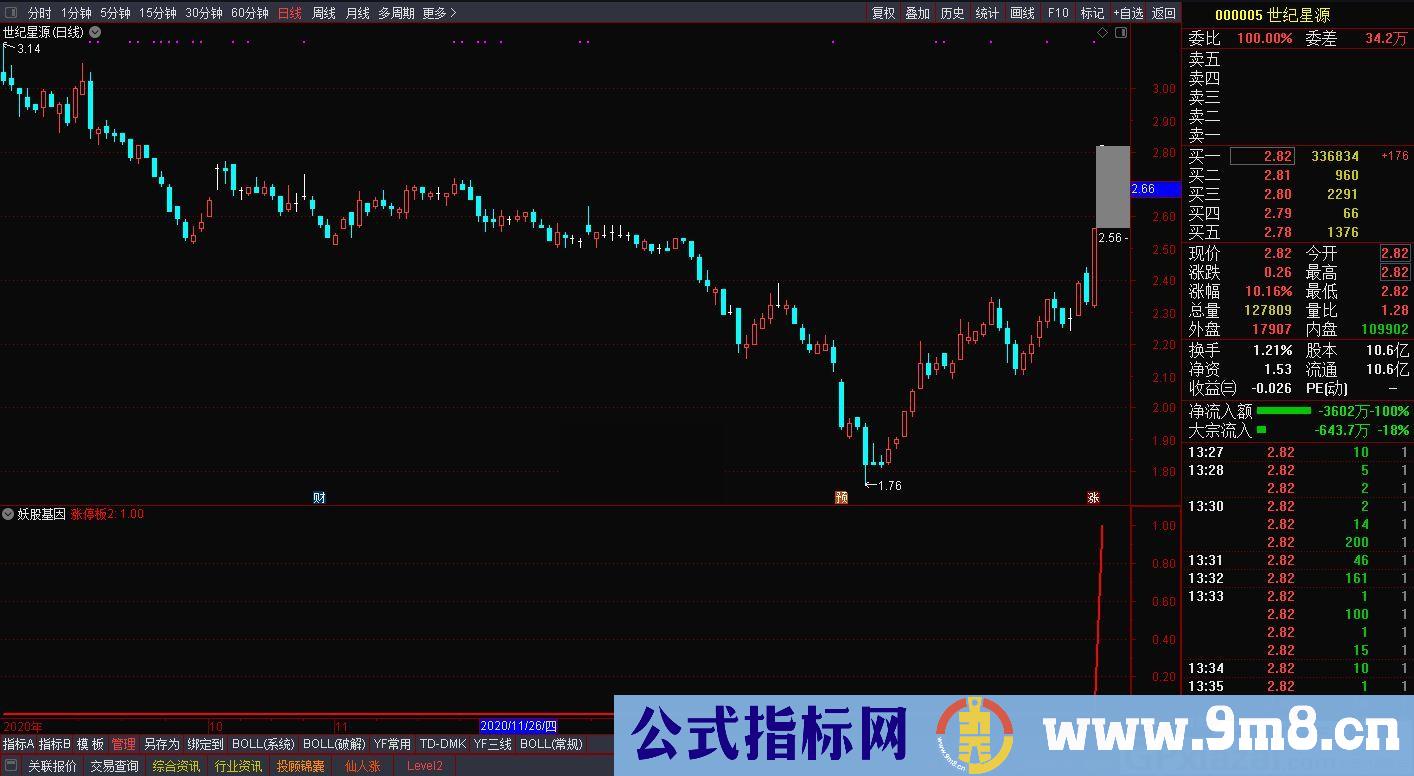Switch to 周线 weekly chart

tap(324, 13)
